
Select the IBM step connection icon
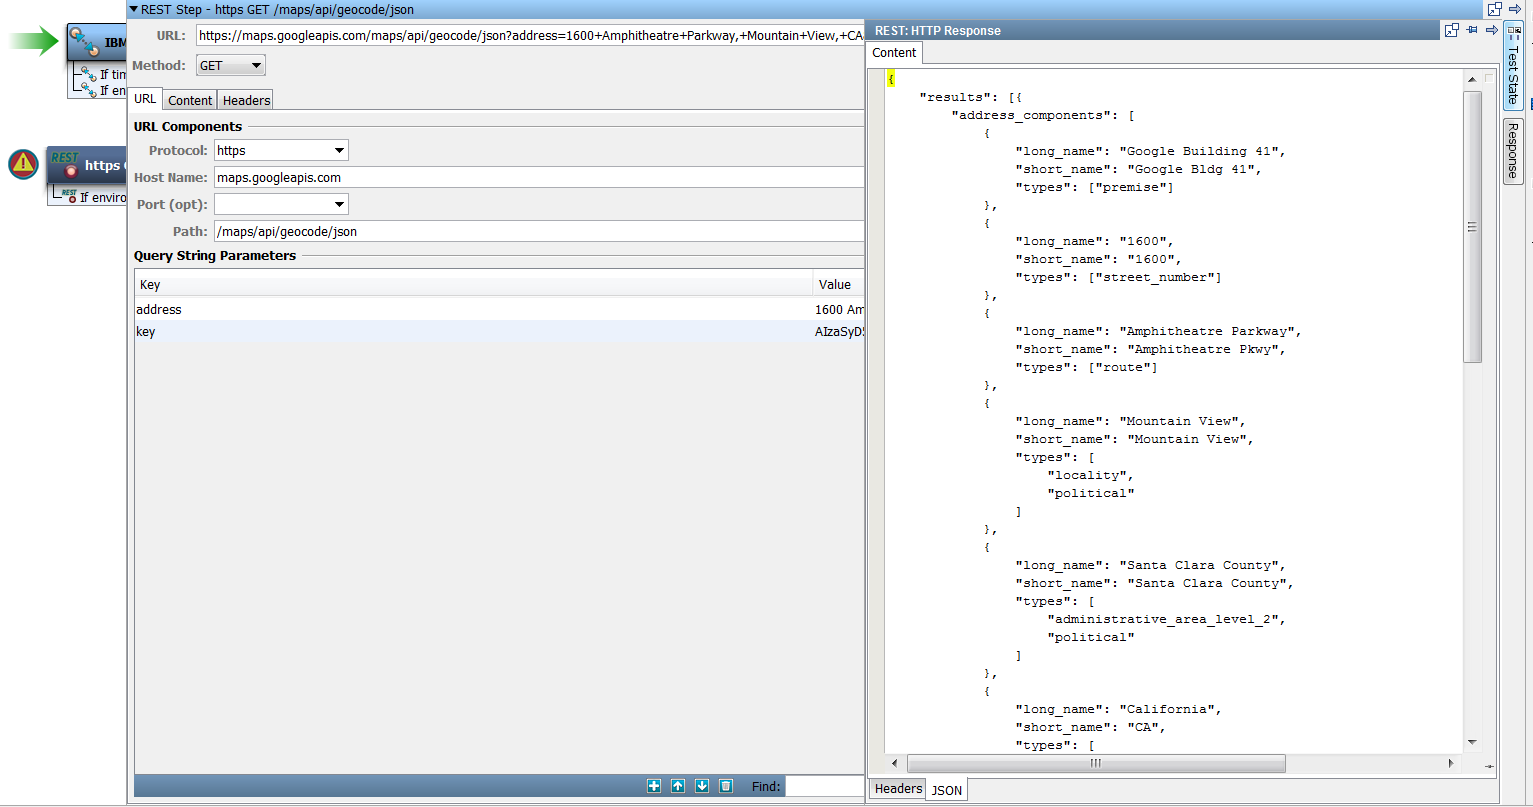(84, 42)
